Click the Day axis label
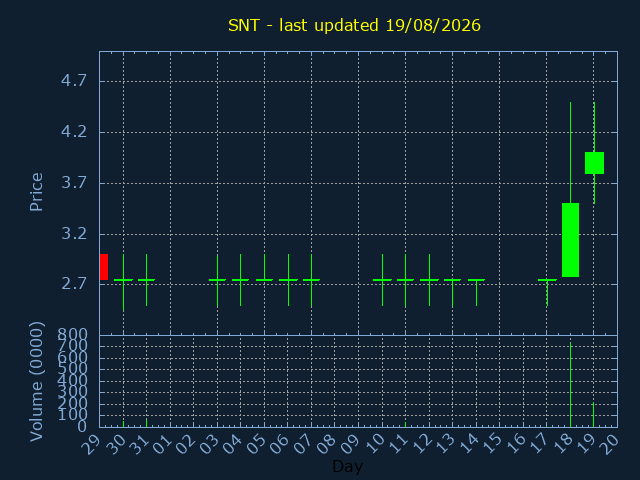 (347, 466)
